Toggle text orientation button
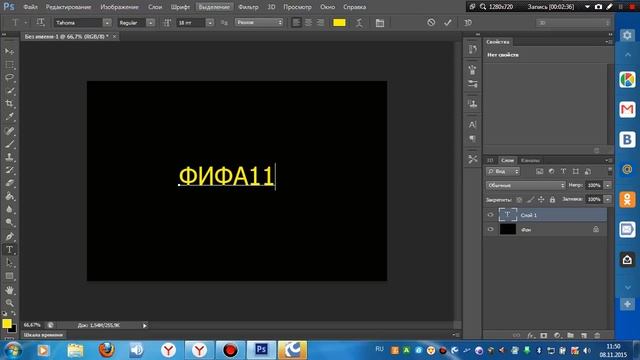640x360 pixels. click(x=40, y=22)
